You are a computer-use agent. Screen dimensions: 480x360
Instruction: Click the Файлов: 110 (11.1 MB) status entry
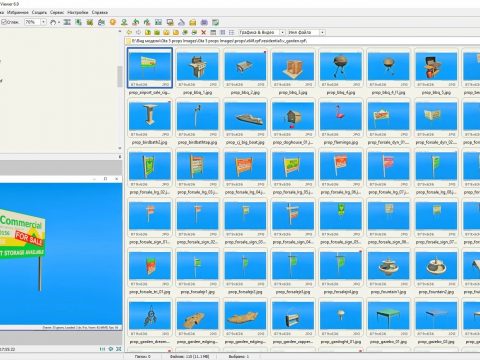(190, 357)
